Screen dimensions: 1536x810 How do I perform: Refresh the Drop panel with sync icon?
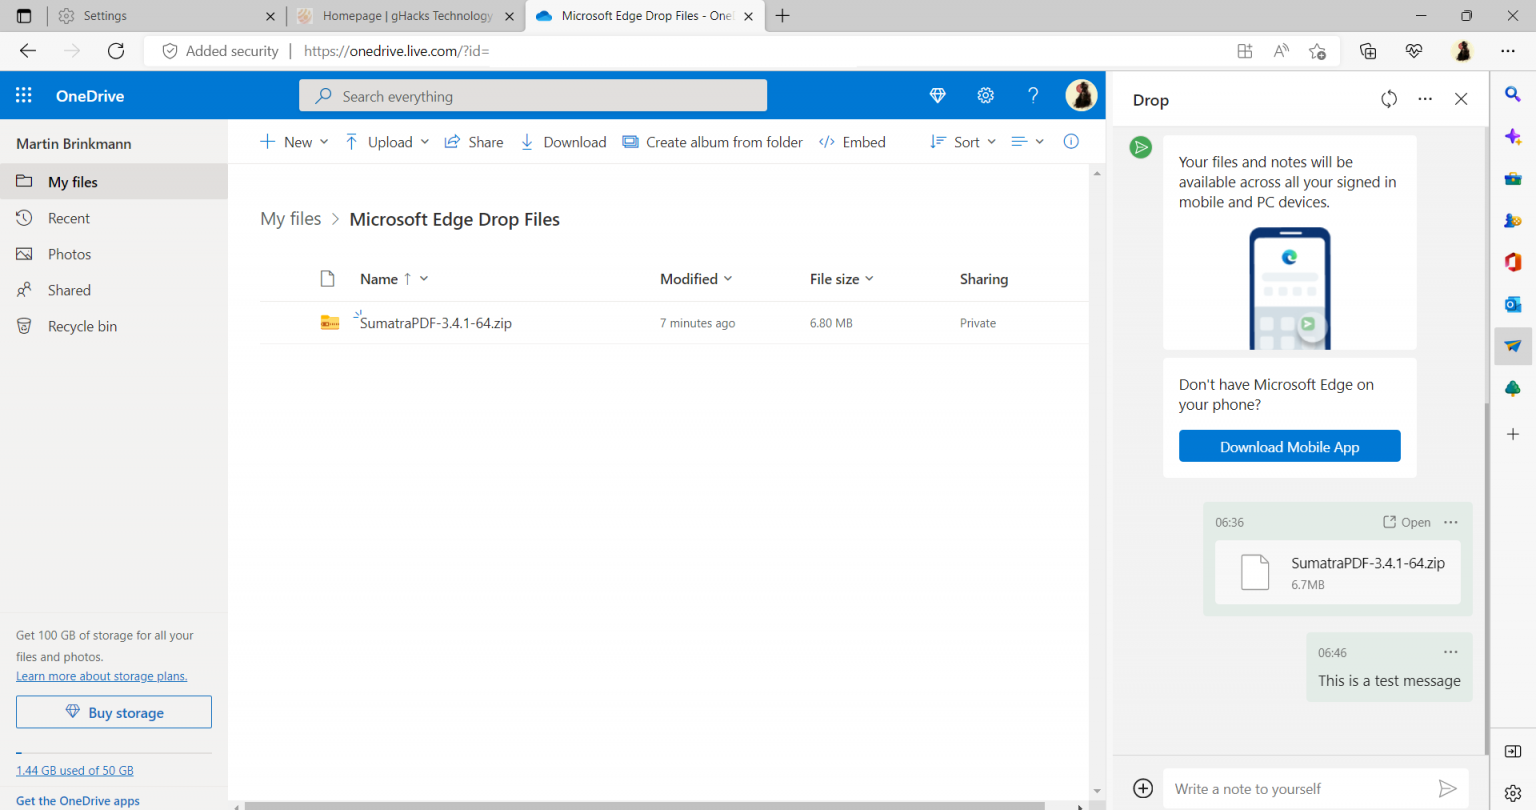[x=1389, y=99]
